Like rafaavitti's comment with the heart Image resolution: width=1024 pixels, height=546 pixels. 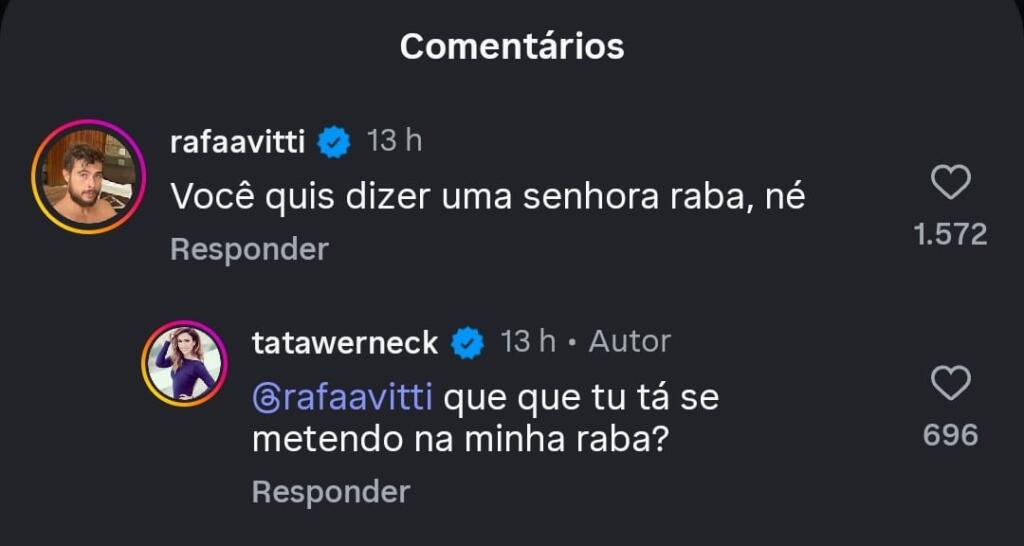coord(950,183)
